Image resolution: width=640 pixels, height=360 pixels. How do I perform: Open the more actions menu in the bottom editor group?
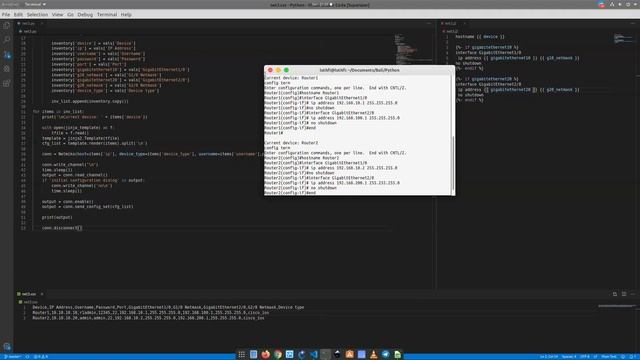(633, 294)
